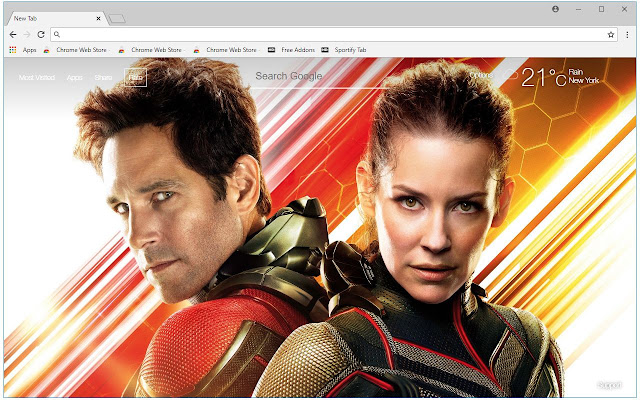Click the Share menu item

103,78
